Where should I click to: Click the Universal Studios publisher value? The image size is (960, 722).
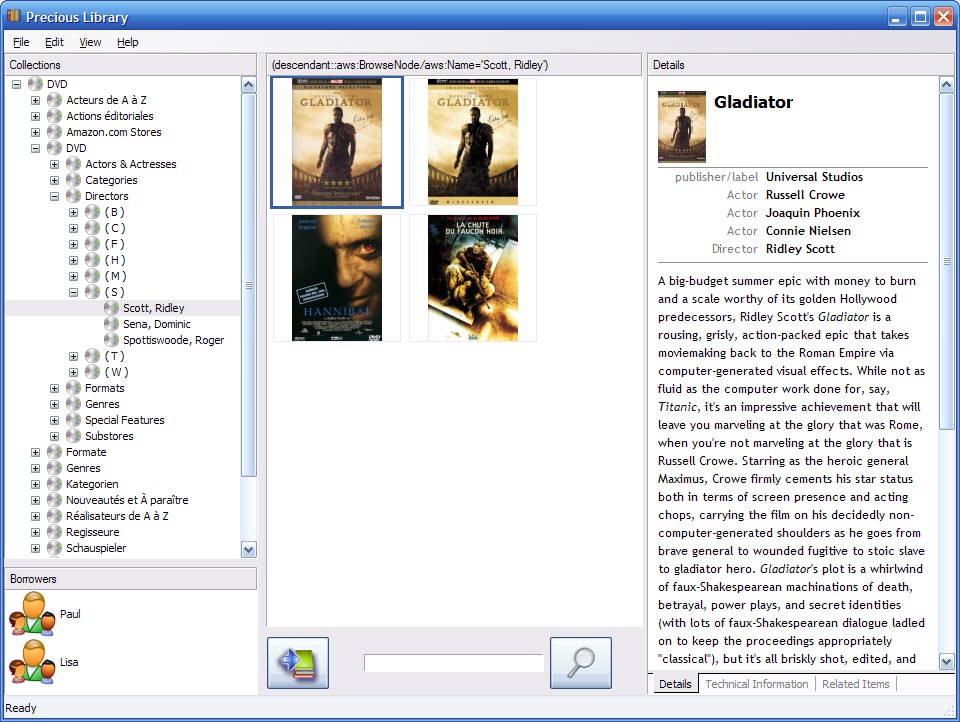[814, 176]
